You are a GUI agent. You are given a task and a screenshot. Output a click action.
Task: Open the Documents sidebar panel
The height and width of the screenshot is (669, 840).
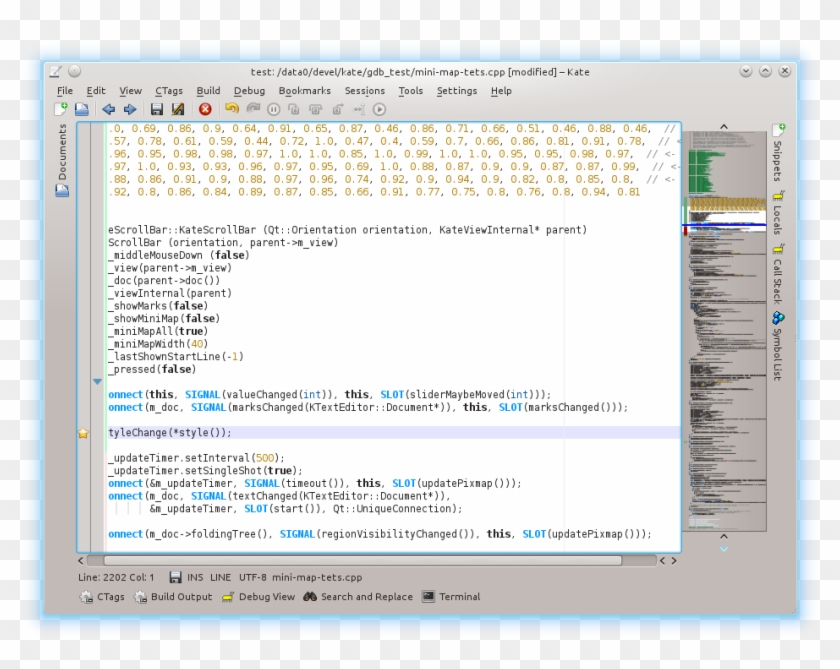62,160
